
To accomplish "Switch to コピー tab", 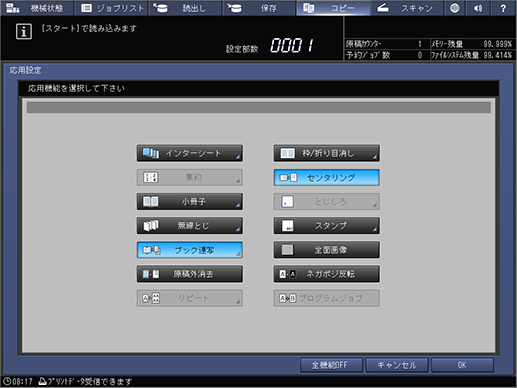I will (x=333, y=8).
